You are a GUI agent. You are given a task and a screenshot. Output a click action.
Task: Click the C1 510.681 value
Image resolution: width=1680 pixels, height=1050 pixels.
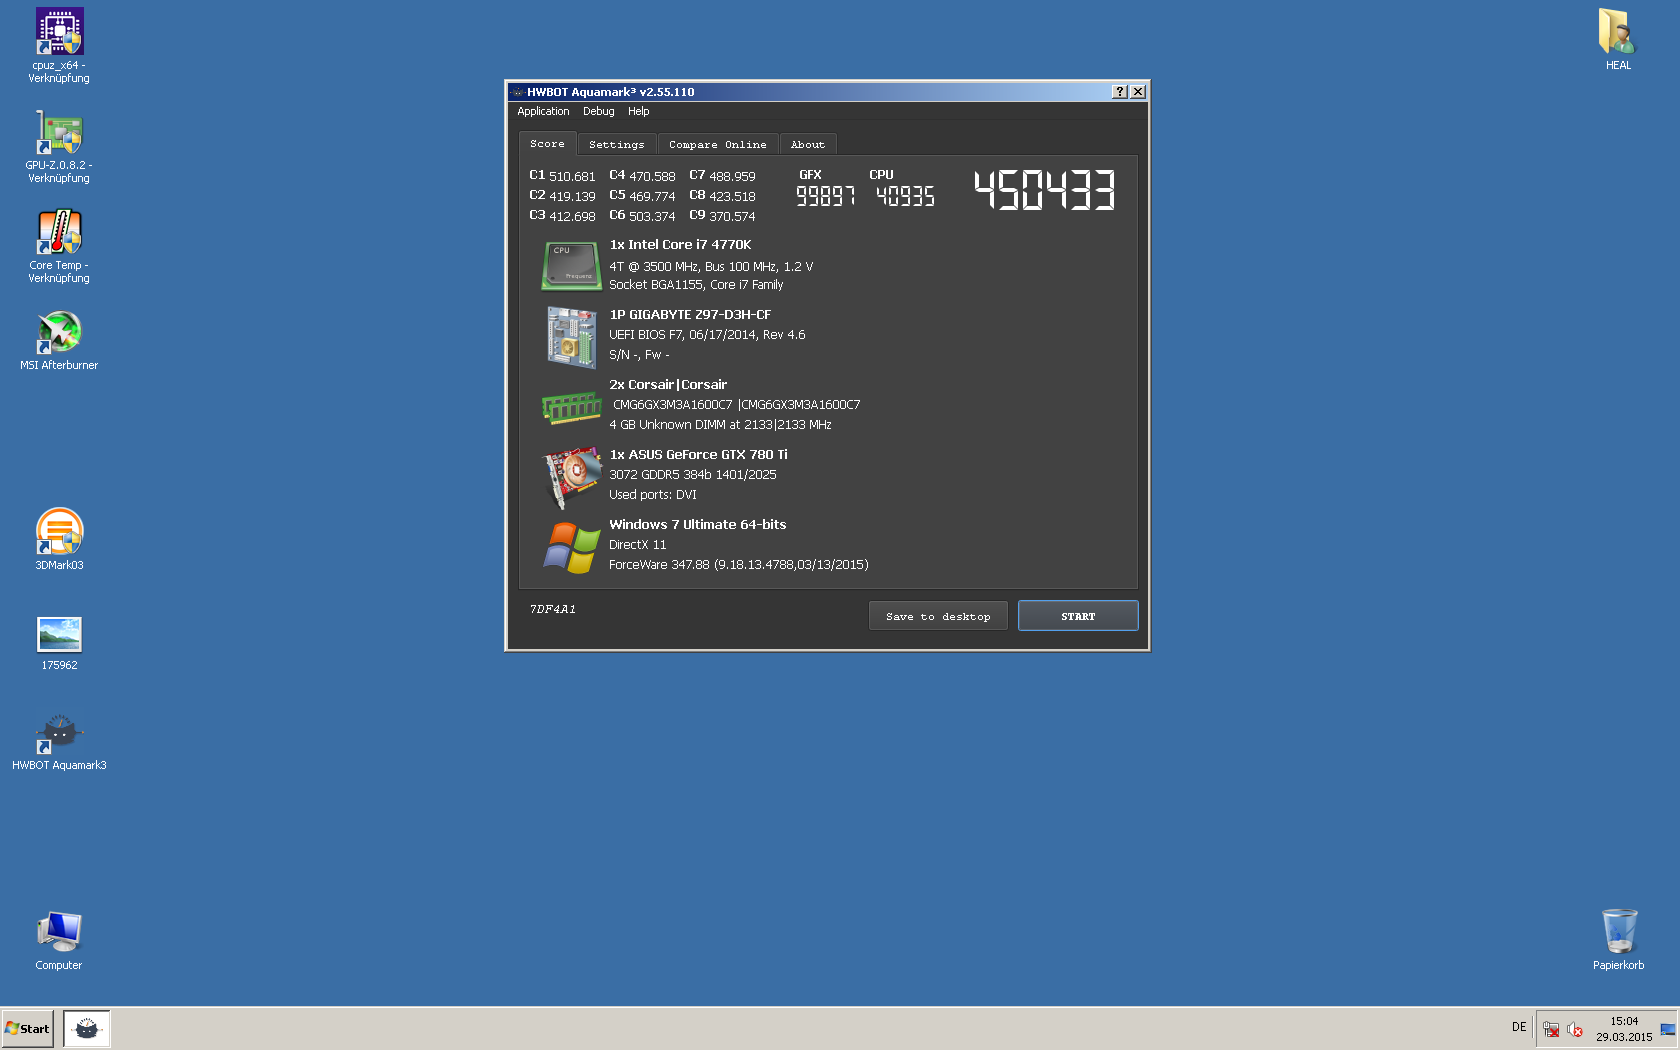point(562,176)
